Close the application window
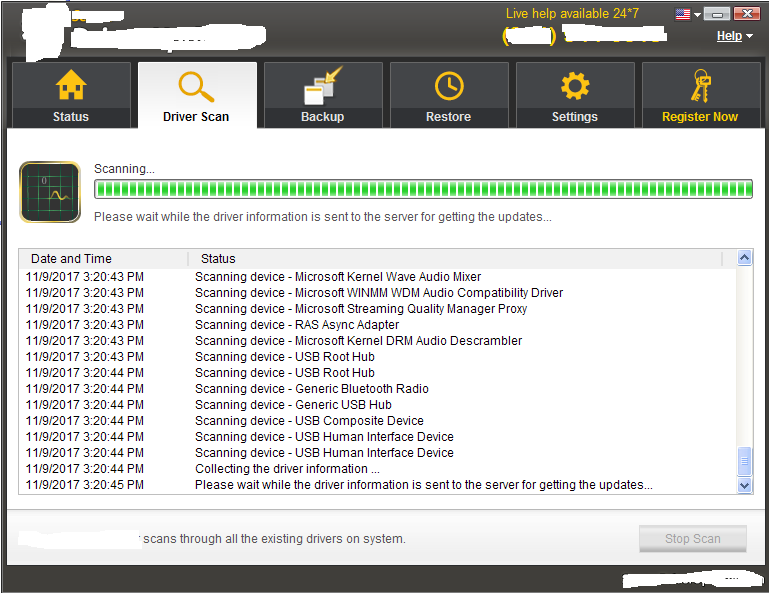Viewport: 769px width, 593px height. (746, 14)
